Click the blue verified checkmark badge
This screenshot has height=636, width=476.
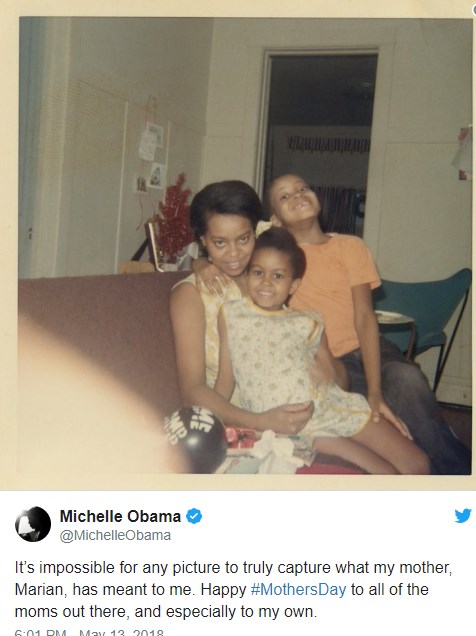point(194,516)
